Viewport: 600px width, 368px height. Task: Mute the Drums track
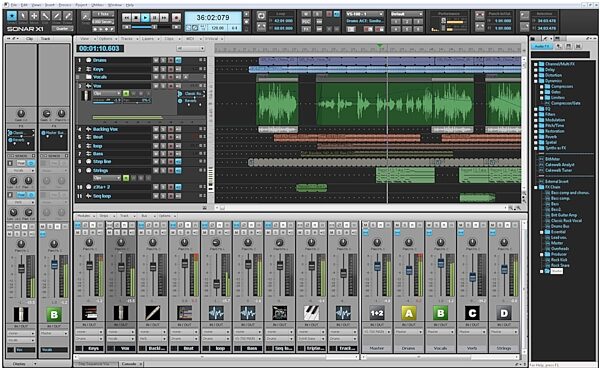pyautogui.click(x=156, y=60)
